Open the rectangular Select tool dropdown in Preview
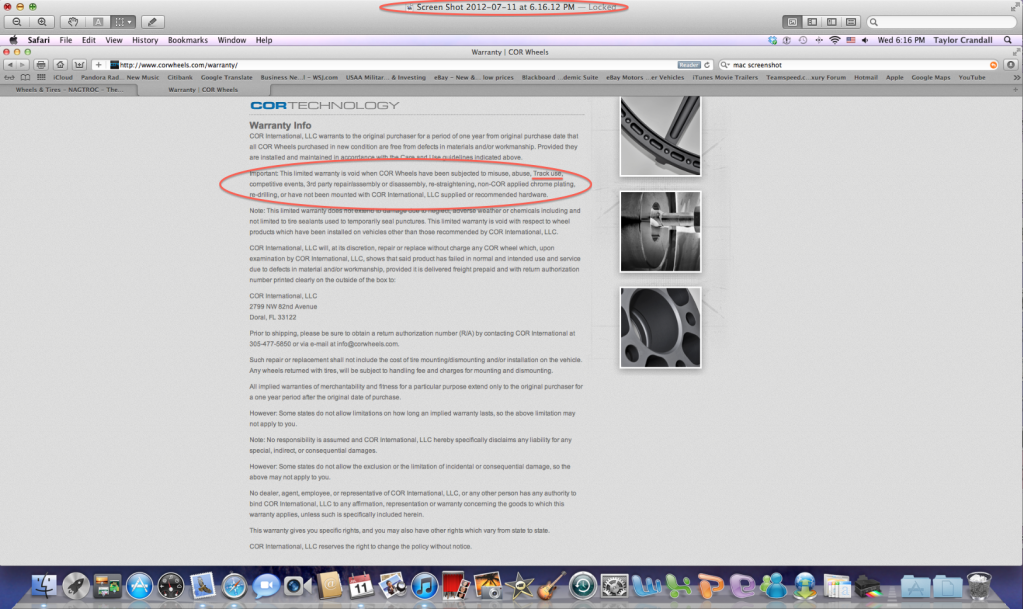The width and height of the screenshot is (1023, 609). tap(123, 22)
